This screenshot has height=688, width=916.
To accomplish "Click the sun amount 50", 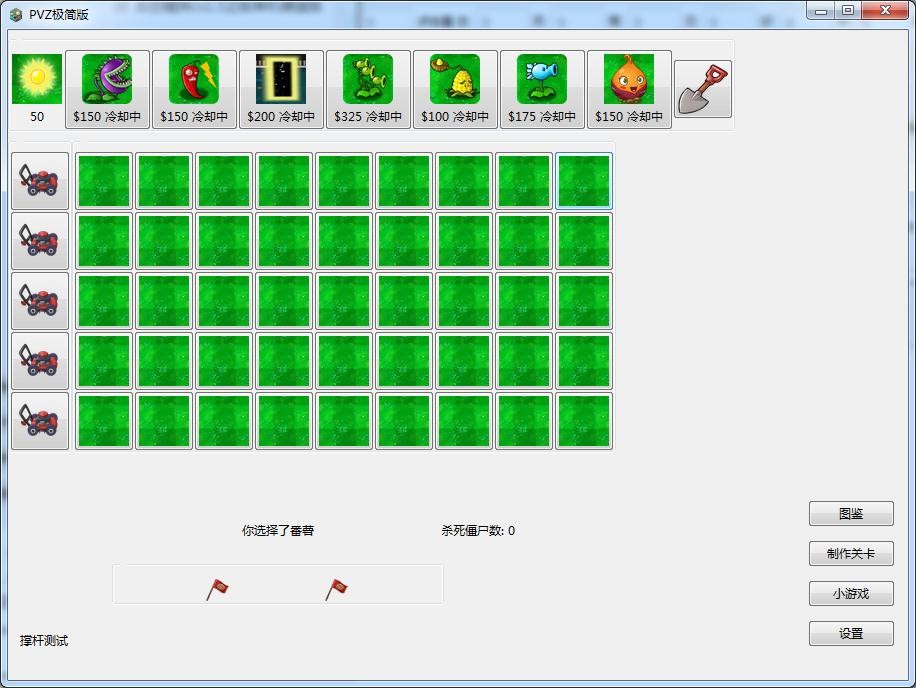I will pos(37,116).
